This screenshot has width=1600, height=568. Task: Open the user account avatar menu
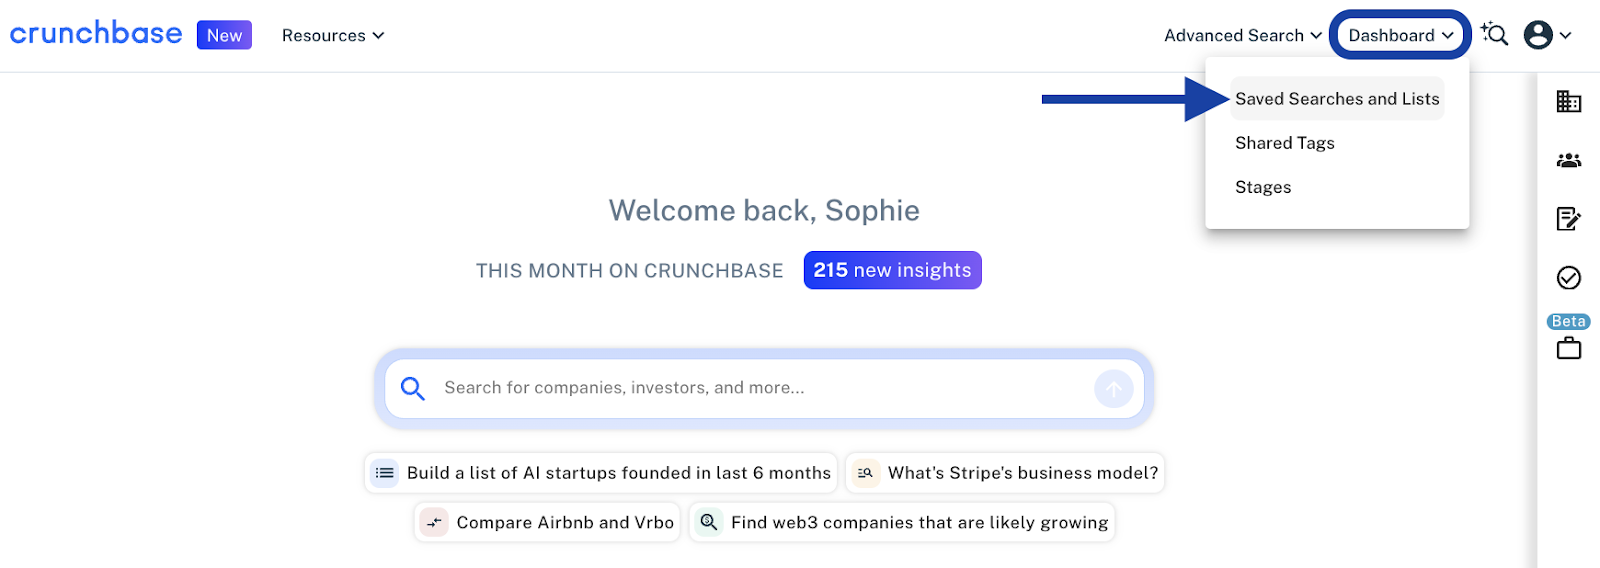[x=1546, y=35]
